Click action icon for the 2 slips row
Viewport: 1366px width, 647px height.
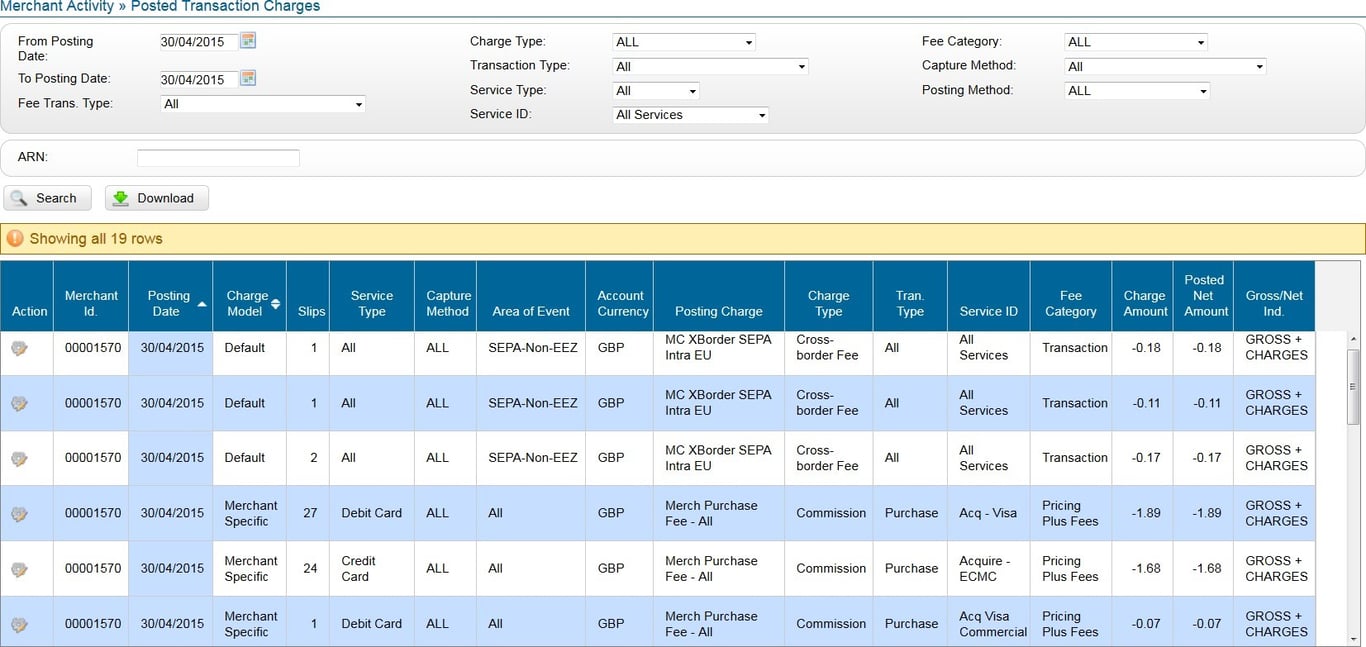coord(19,459)
